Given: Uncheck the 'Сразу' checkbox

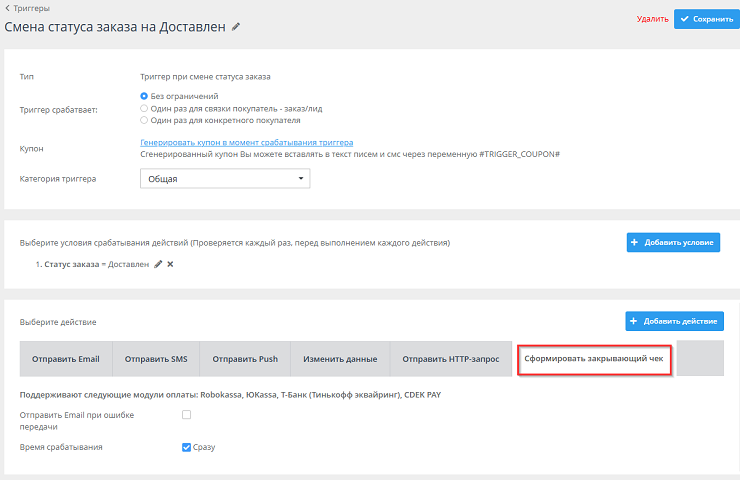Looking at the screenshot, I should (186, 447).
